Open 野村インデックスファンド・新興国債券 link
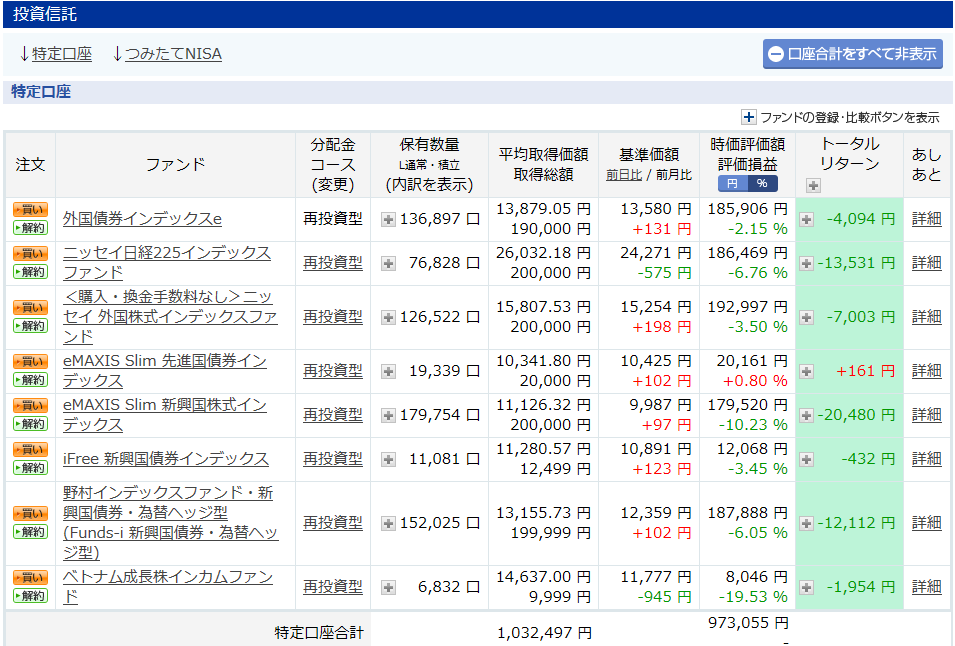 [x=170, y=522]
